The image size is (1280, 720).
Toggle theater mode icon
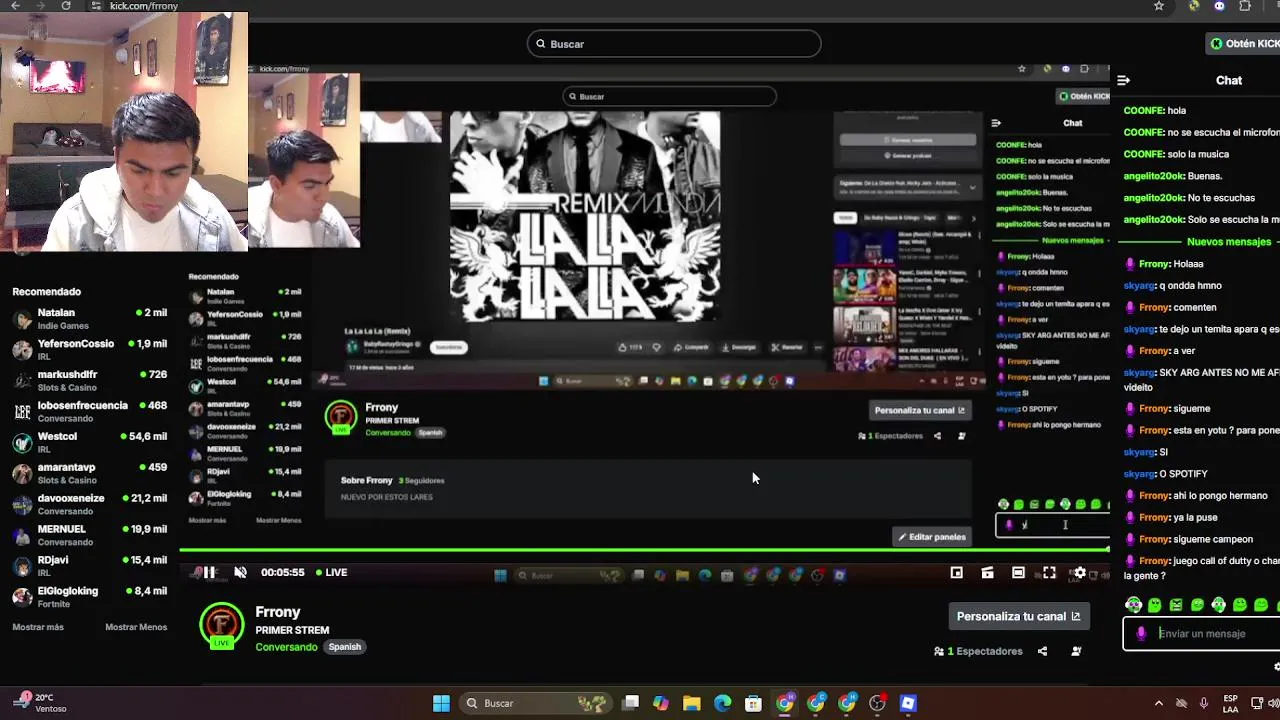point(1018,572)
